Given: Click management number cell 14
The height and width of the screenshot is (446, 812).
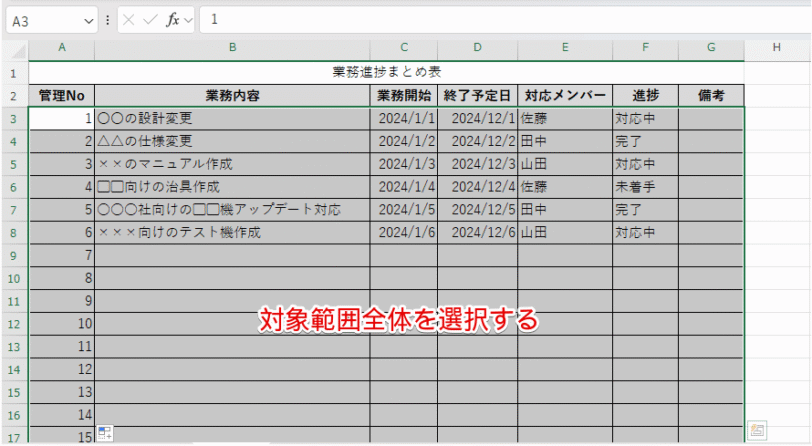Looking at the screenshot, I should pos(62,415).
